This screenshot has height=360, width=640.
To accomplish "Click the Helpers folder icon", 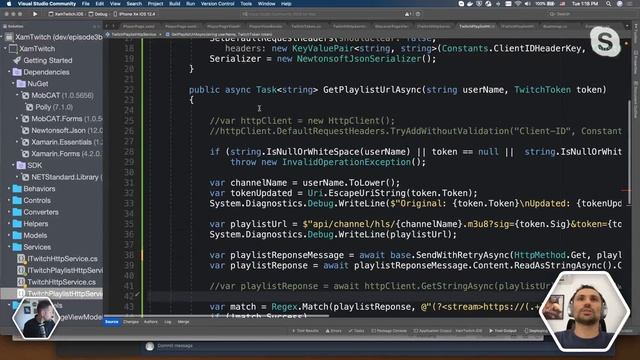I will [x=17, y=224].
